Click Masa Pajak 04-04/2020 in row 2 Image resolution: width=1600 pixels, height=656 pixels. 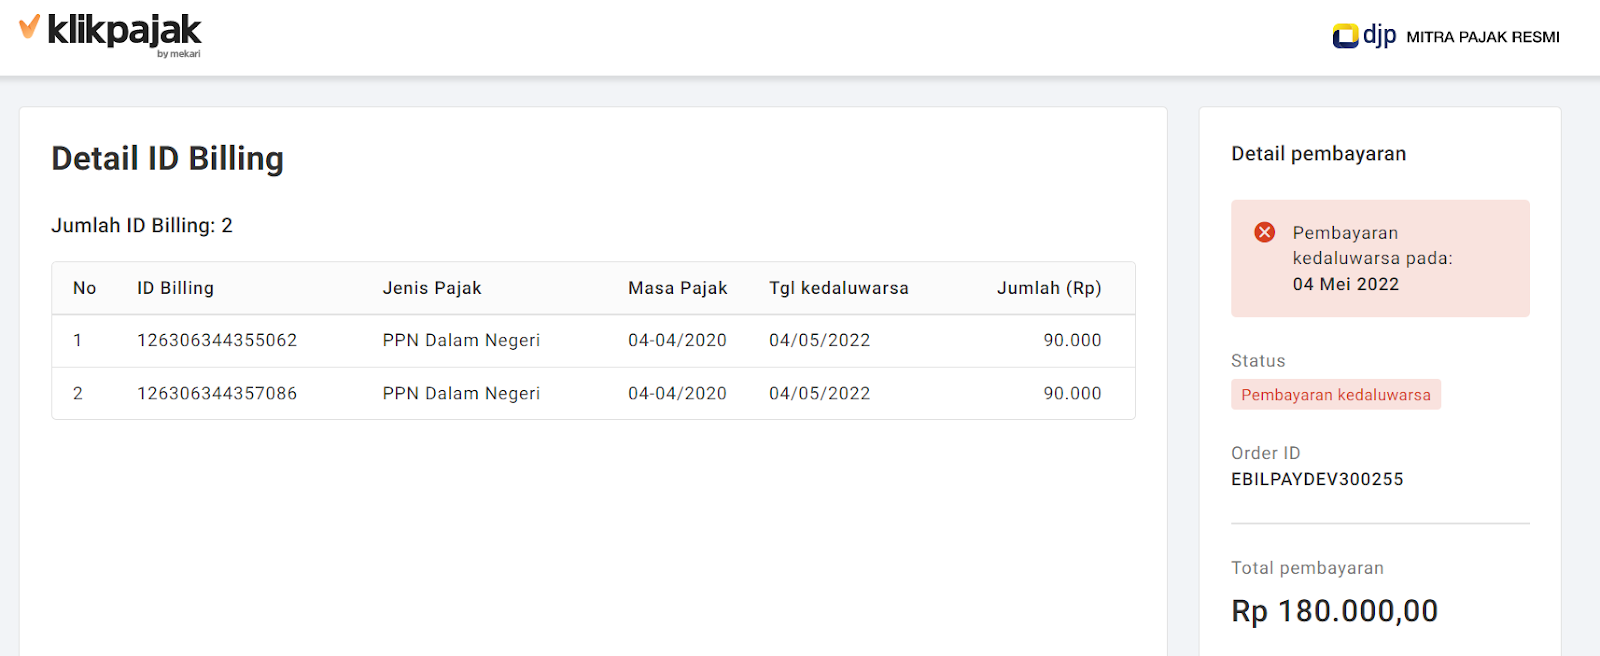coord(677,393)
